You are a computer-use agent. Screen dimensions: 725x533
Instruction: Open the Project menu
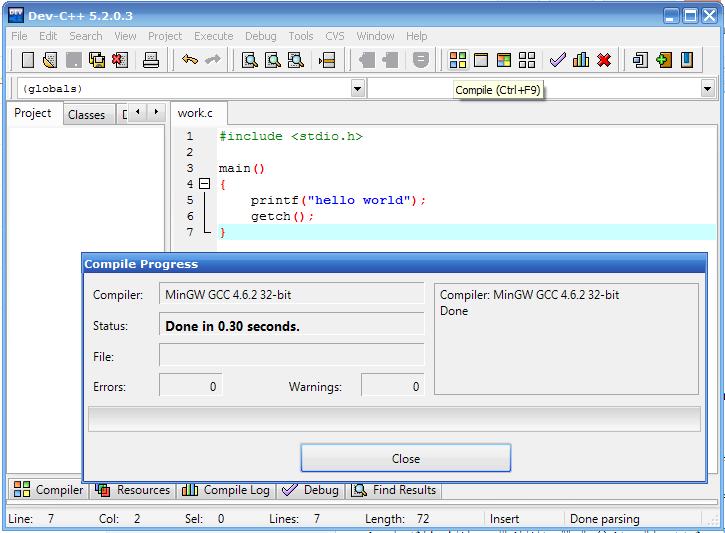[x=165, y=36]
